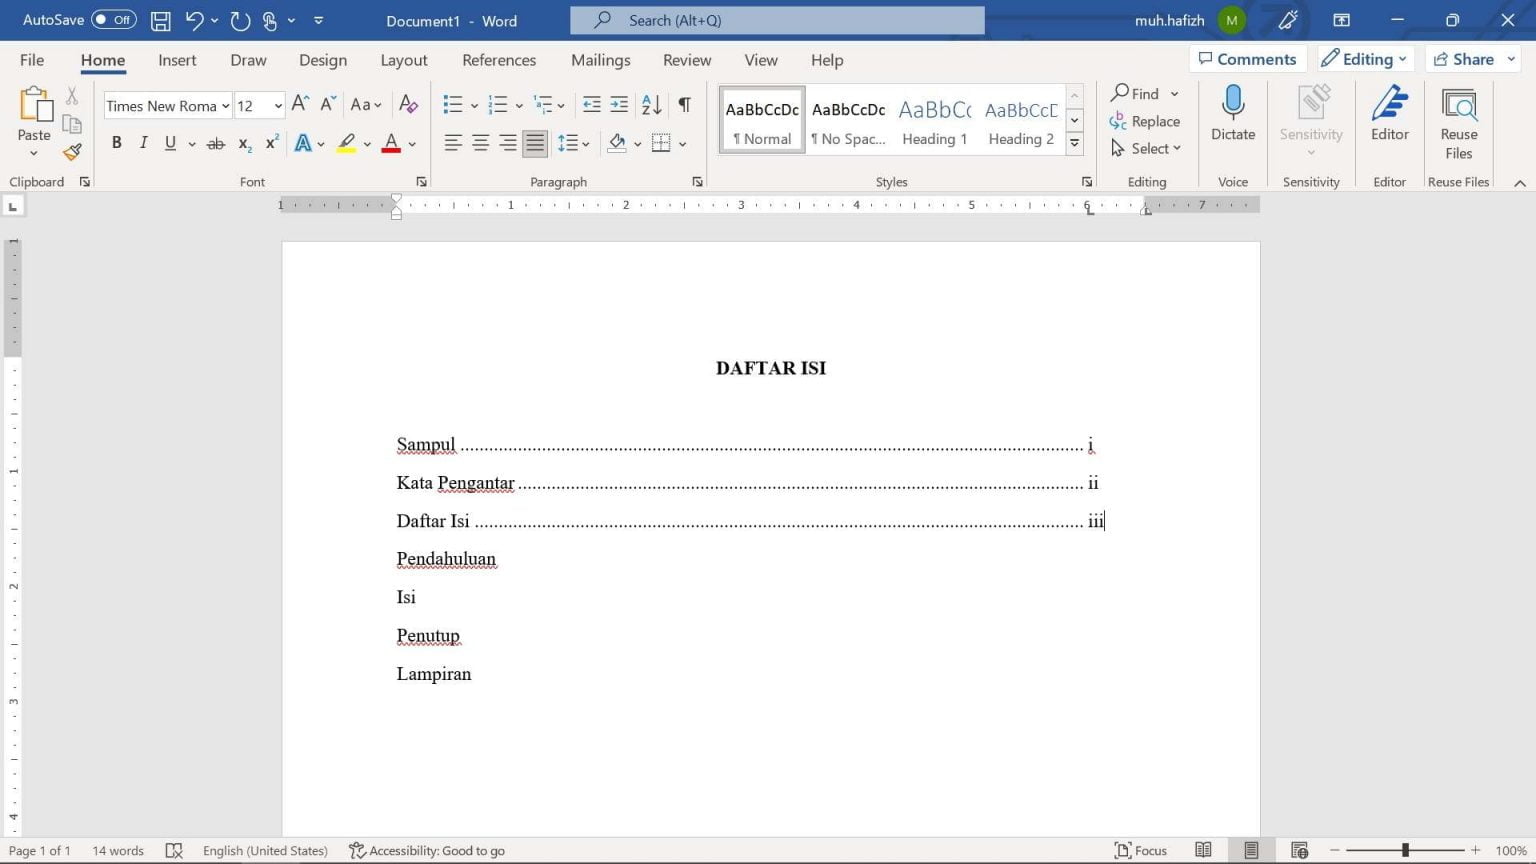
Task: Open the Mailings ribbon tab
Action: 600,60
